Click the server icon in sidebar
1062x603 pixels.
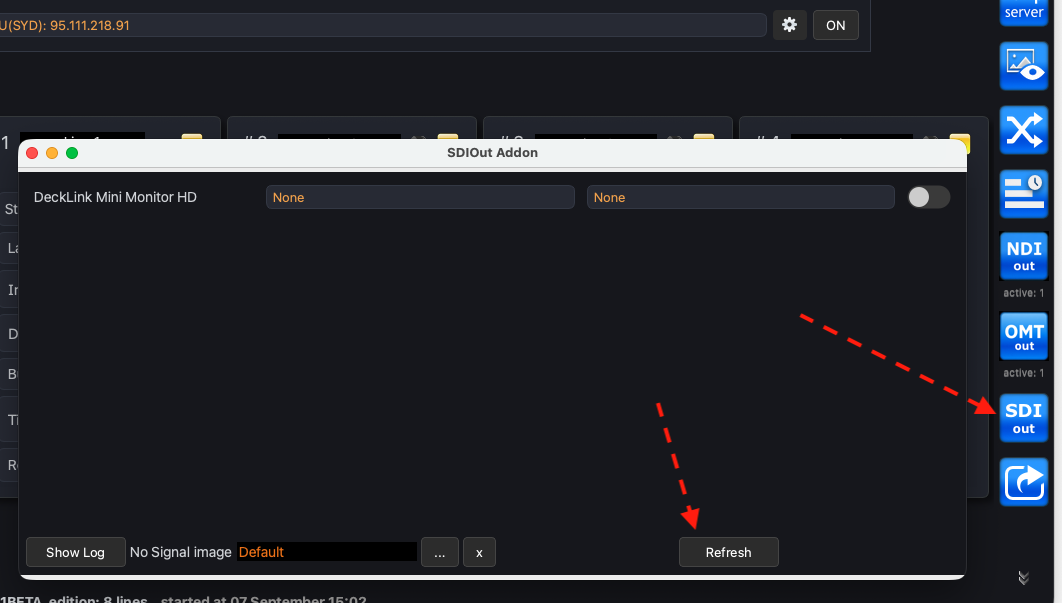click(x=1023, y=12)
